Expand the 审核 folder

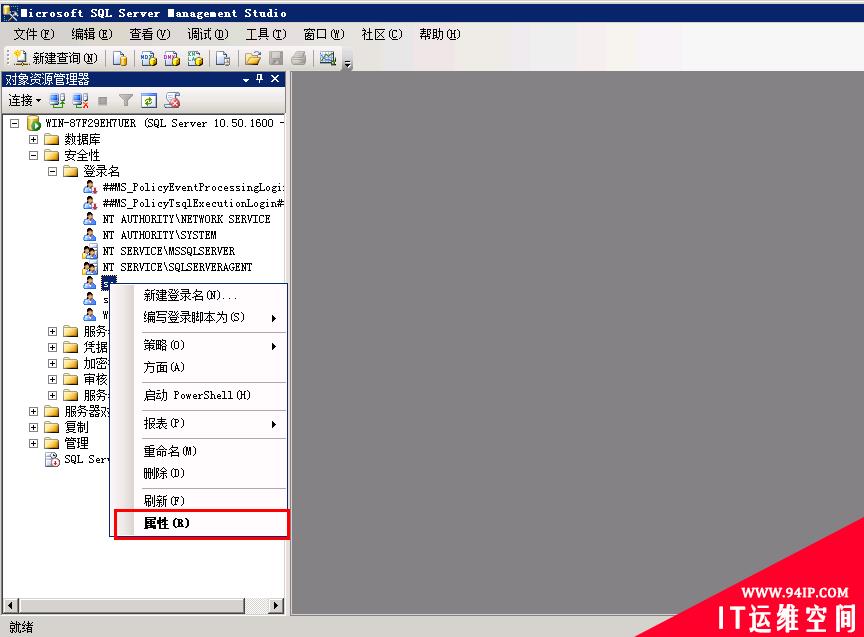click(x=52, y=379)
